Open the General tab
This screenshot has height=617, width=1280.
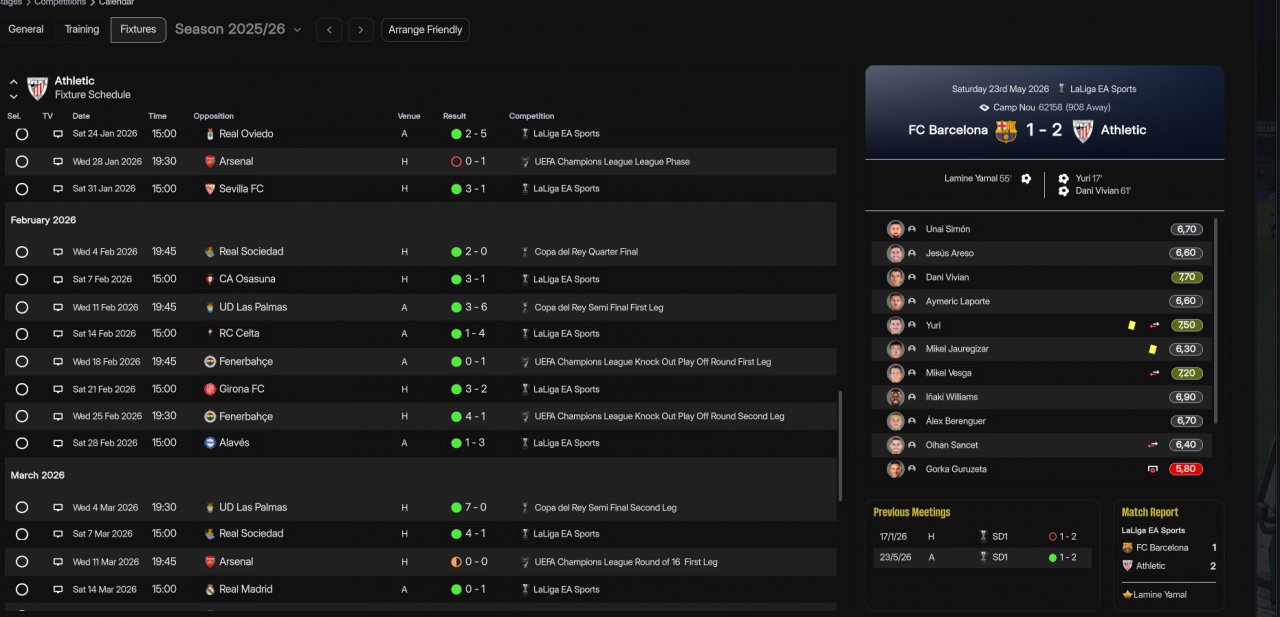26,30
